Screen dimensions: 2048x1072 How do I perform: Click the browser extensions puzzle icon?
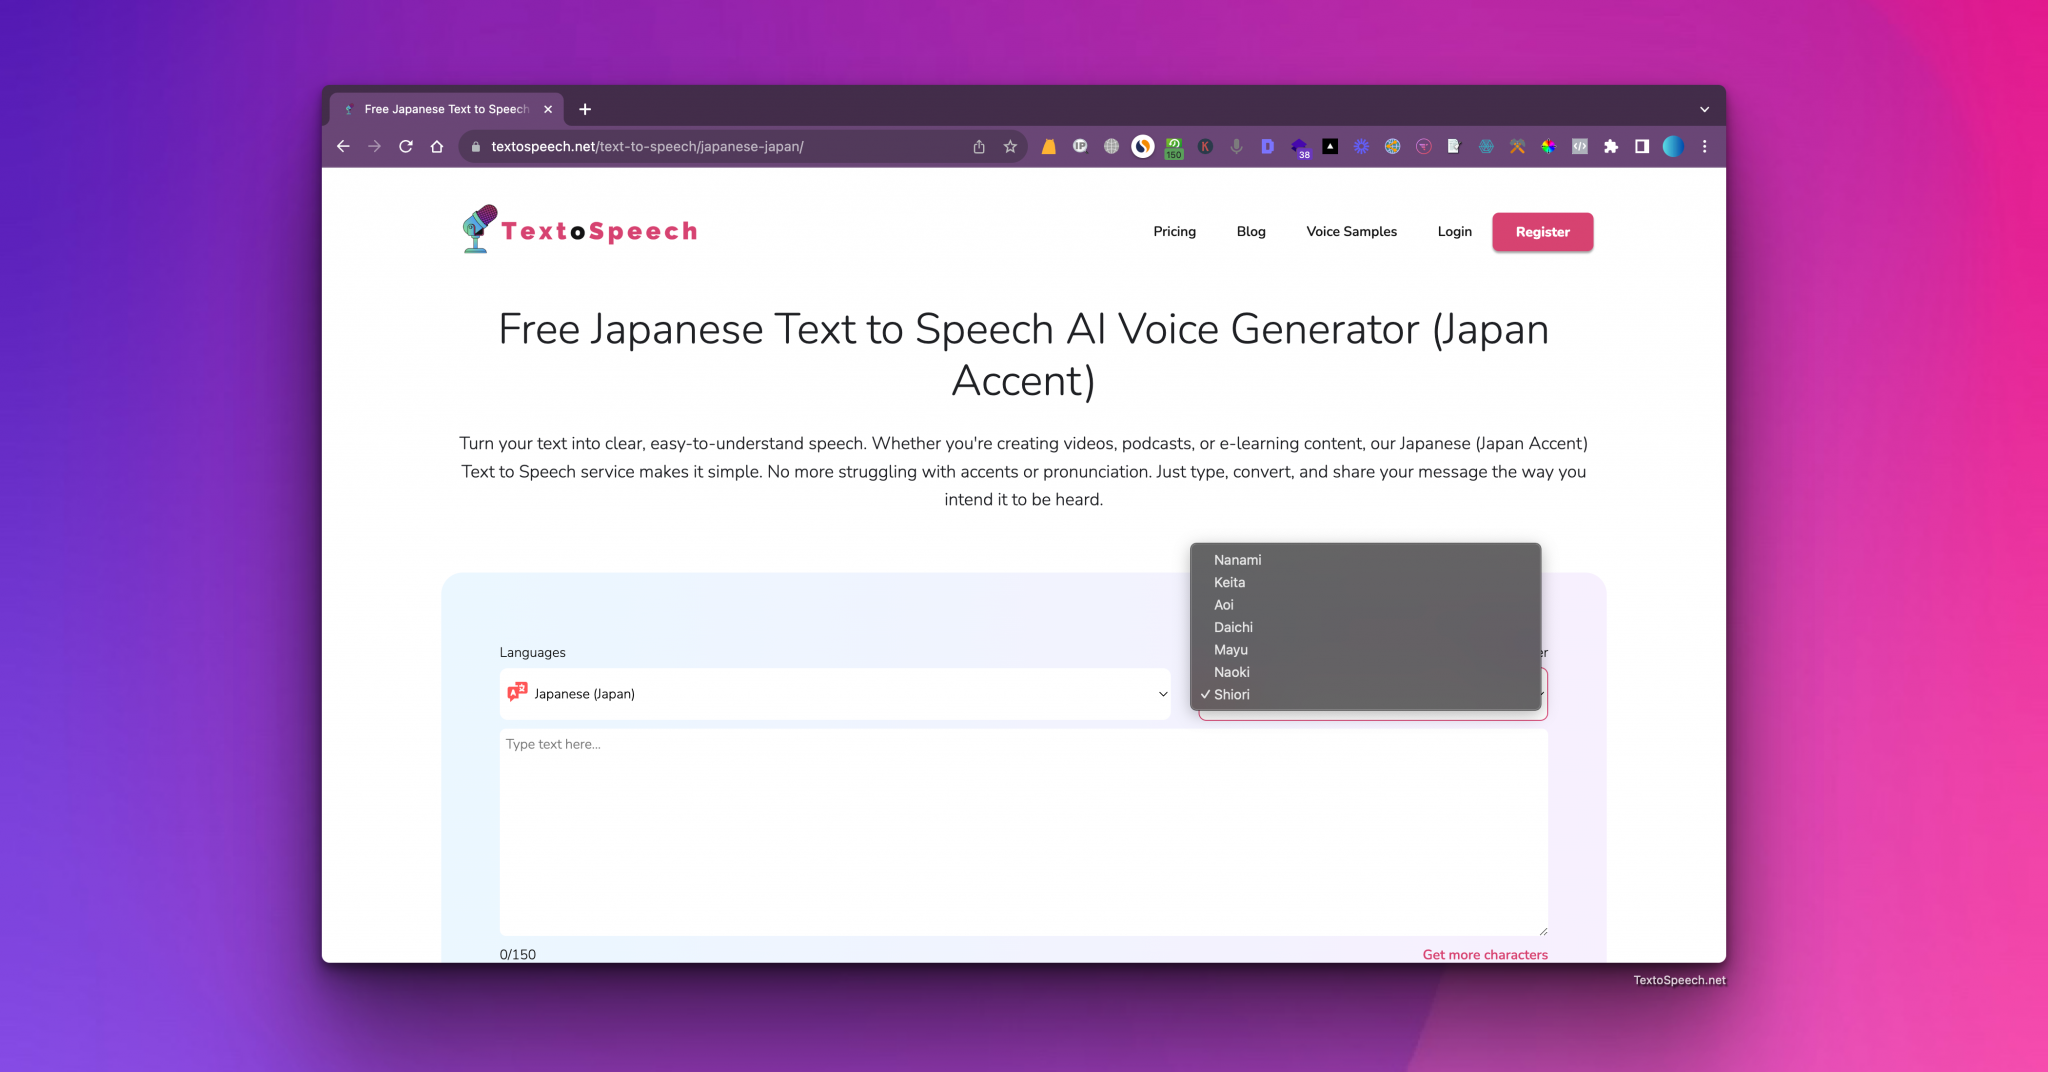1611,146
